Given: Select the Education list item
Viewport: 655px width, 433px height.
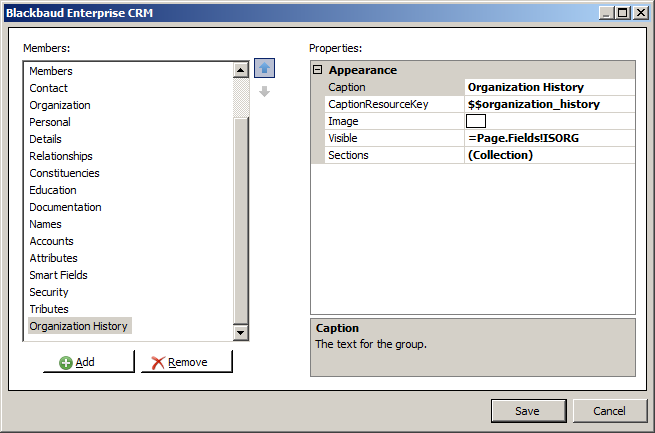Looking at the screenshot, I should 53,190.
